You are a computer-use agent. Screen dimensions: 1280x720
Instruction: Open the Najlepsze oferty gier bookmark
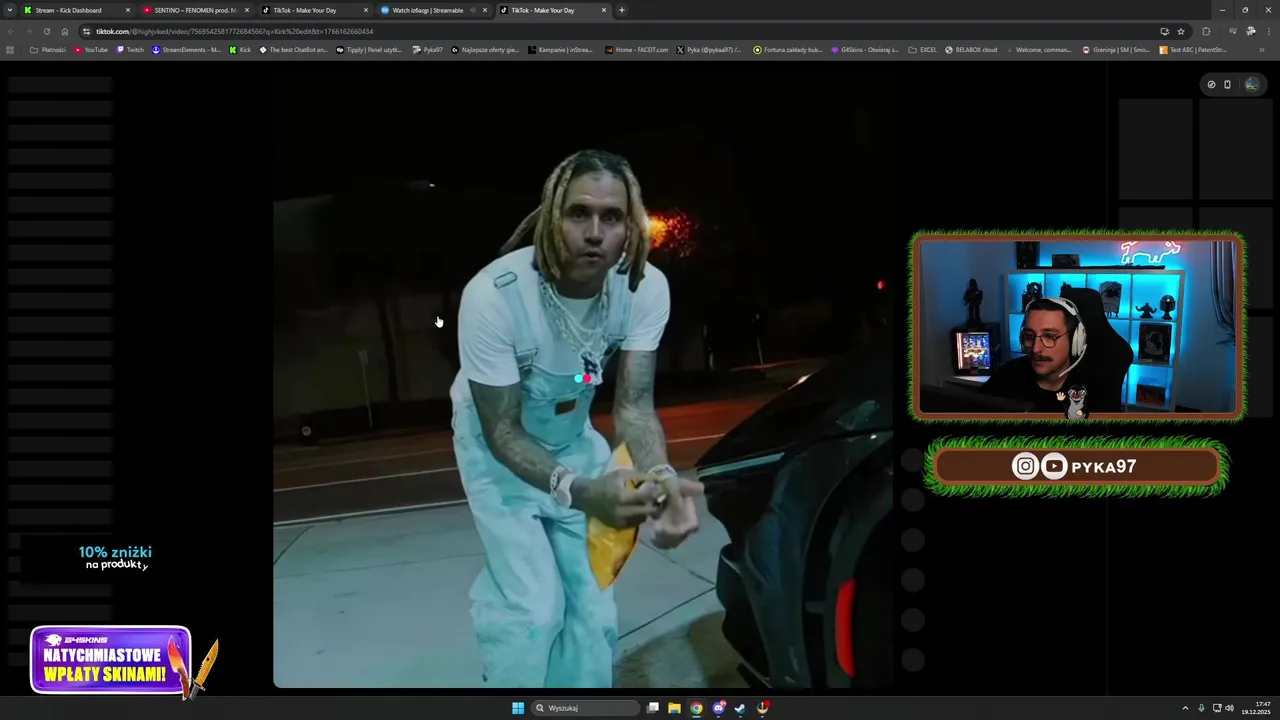[485, 49]
